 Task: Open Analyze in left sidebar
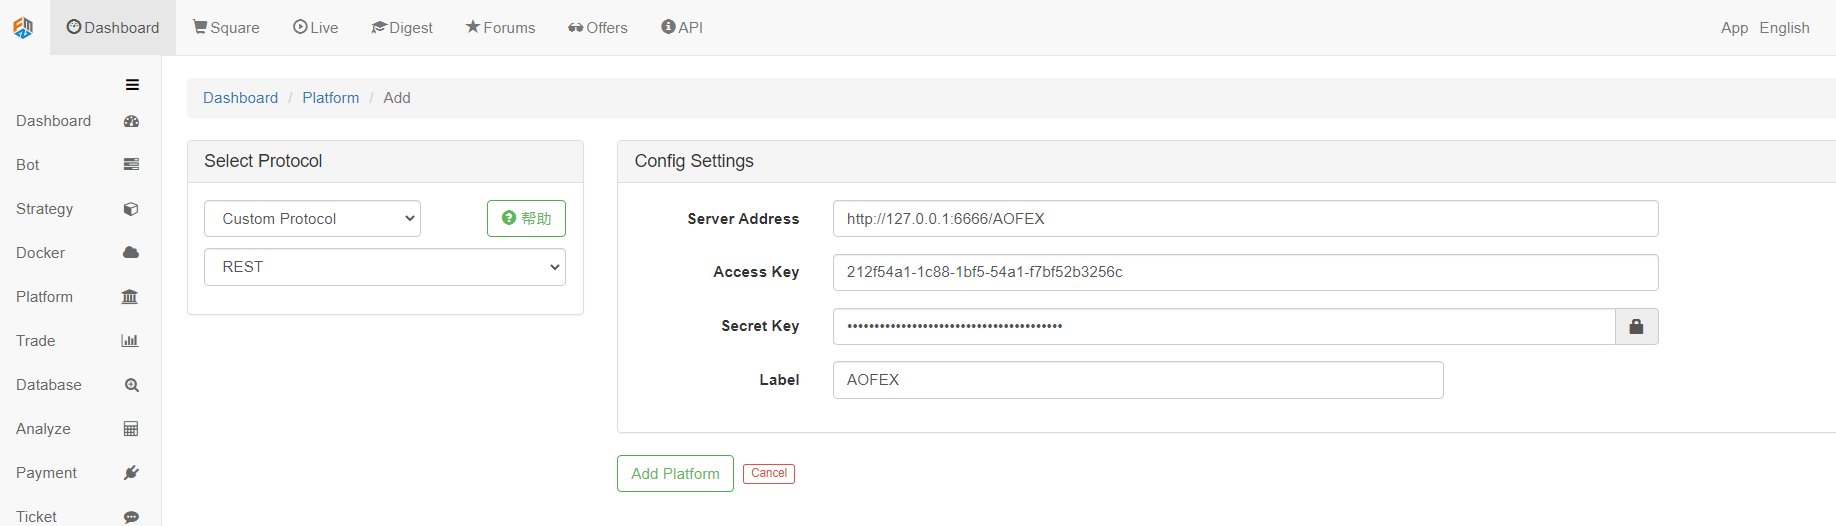point(43,429)
